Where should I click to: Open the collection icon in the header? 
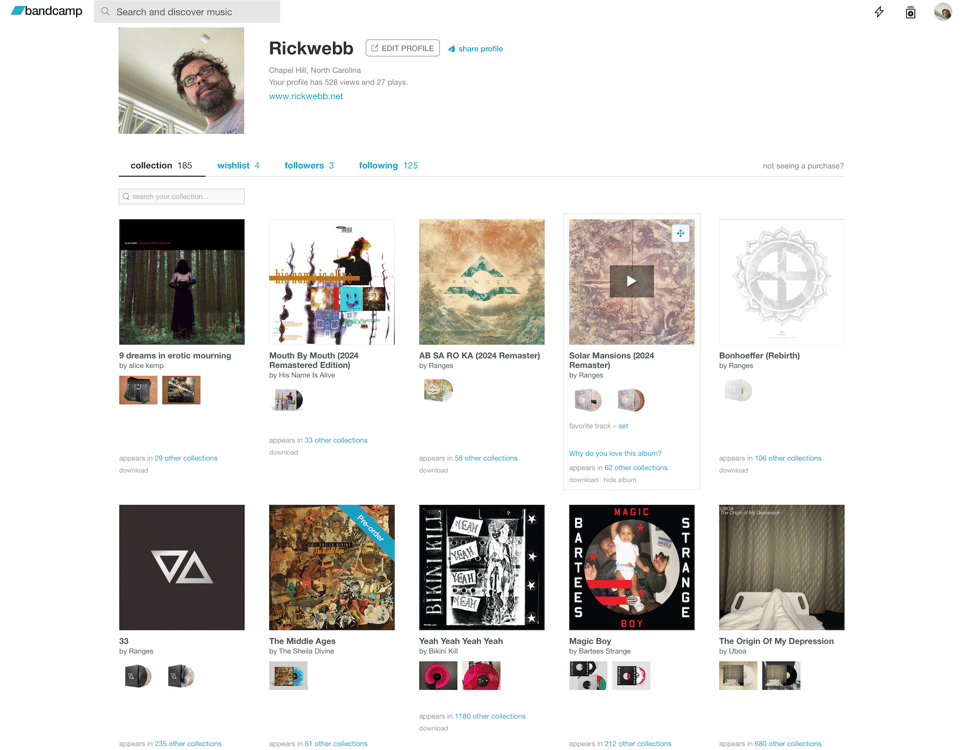(x=910, y=12)
